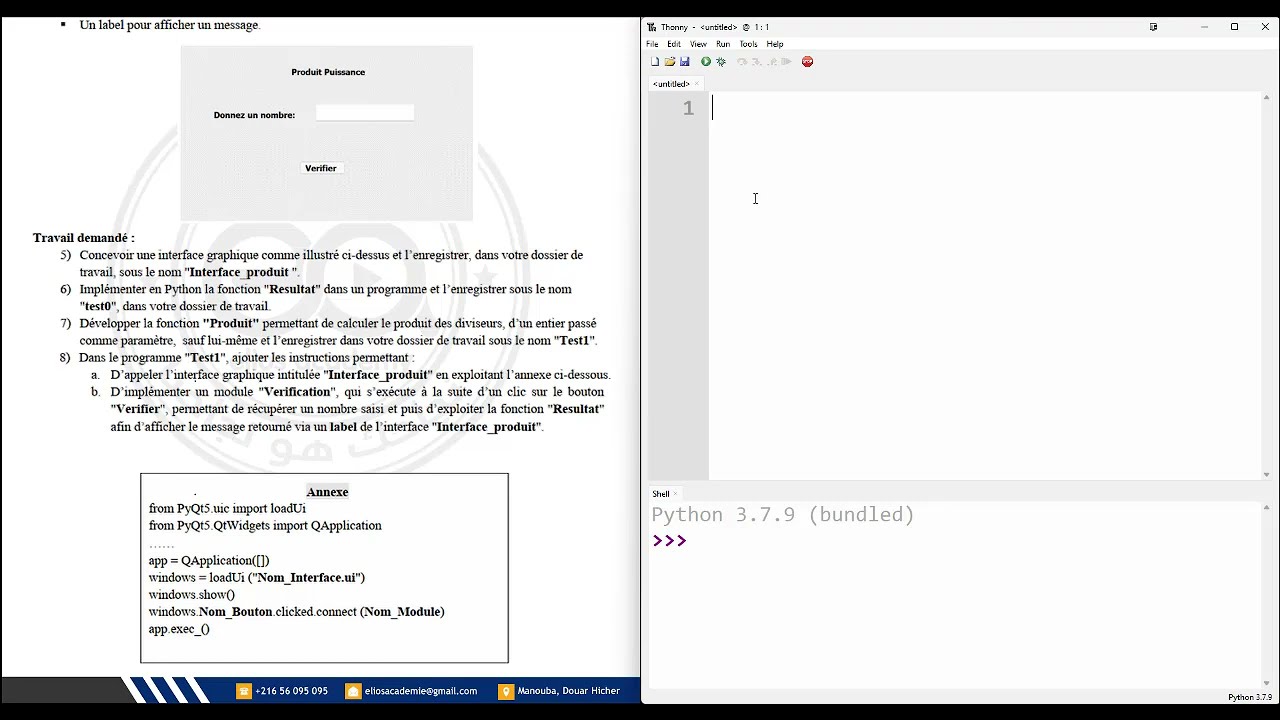Click the Step out debug icon
The width and height of the screenshot is (1280, 720).
point(772,62)
